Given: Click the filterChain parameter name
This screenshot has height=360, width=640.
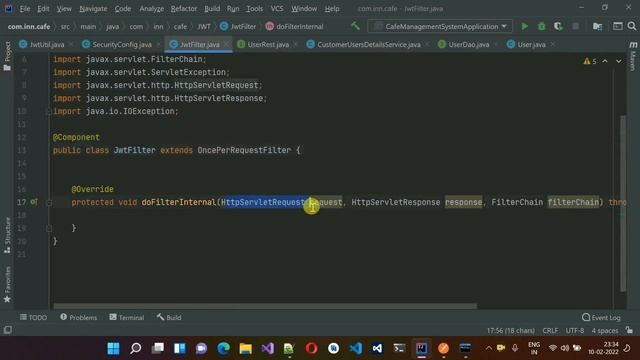Looking at the screenshot, I should tap(573, 202).
